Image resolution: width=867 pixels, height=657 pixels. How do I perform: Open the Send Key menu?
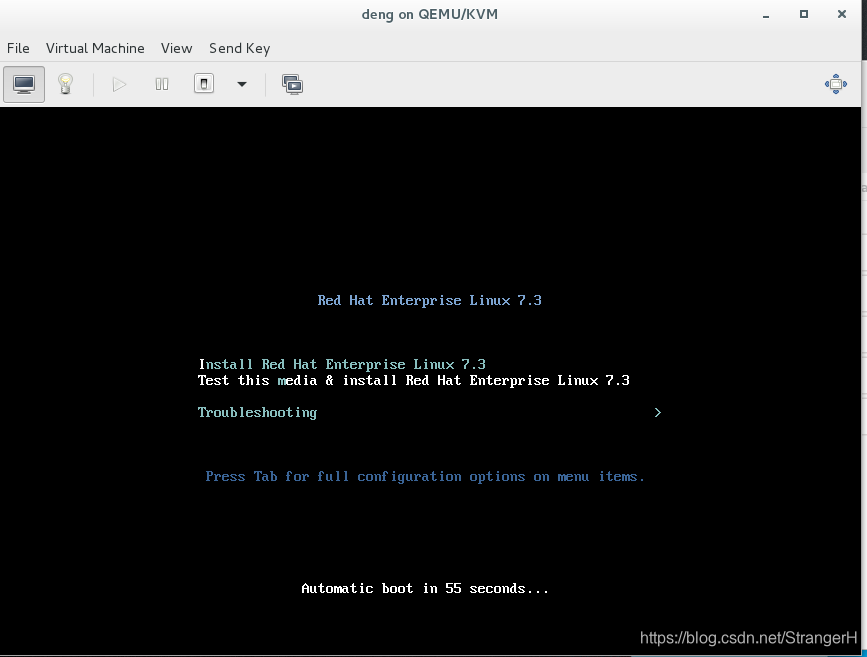tap(239, 48)
